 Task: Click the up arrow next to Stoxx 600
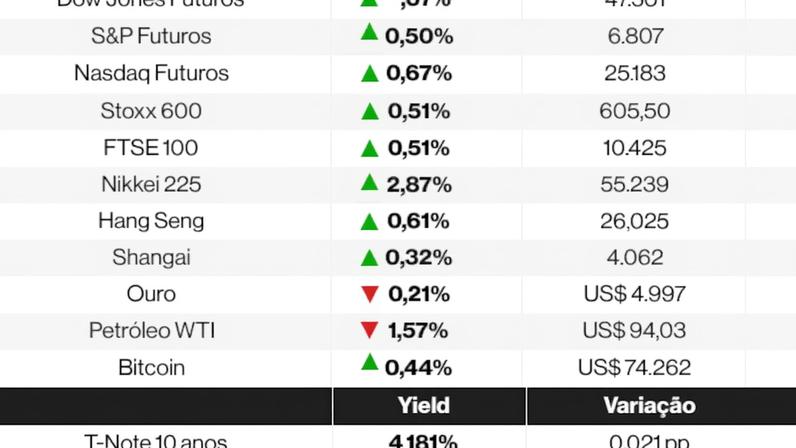[370, 110]
